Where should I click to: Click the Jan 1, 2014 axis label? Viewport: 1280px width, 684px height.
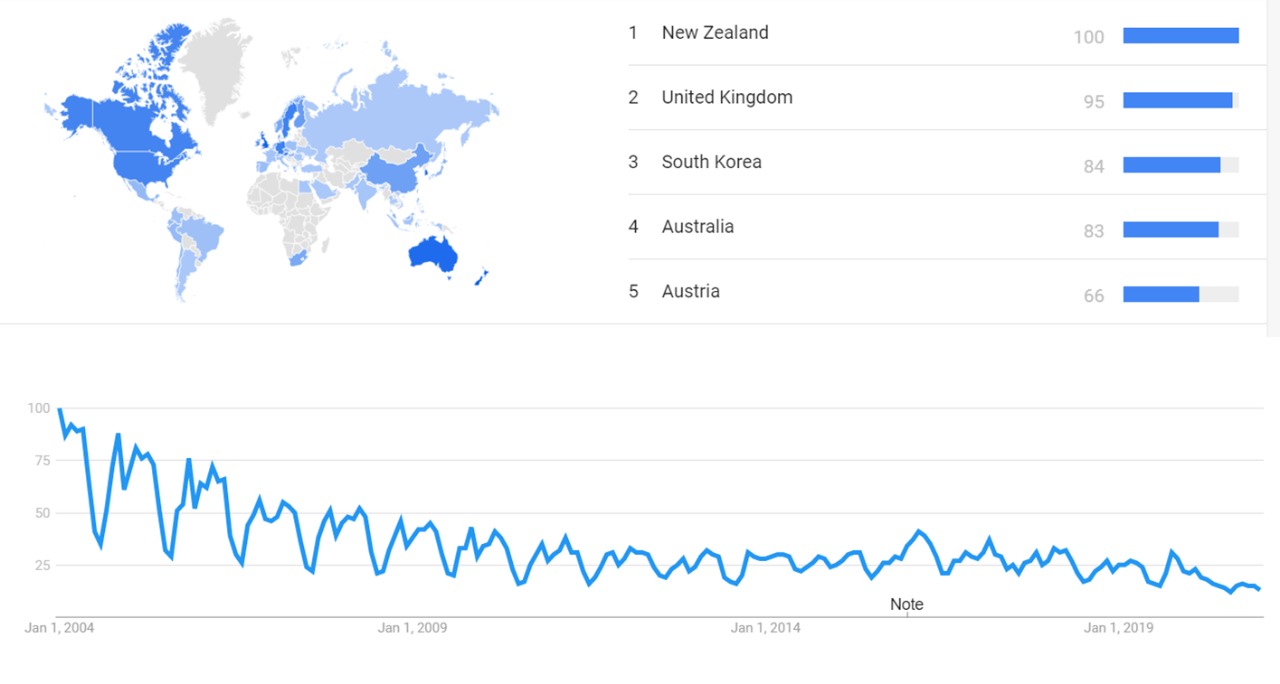(x=765, y=628)
